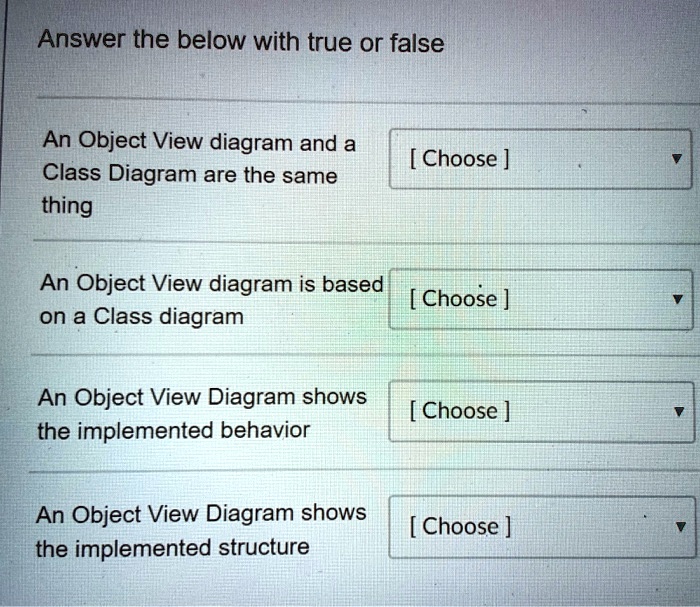Image resolution: width=700 pixels, height=607 pixels.
Task: Click statement 'shows the implemented behavior'
Action: [x=201, y=414]
